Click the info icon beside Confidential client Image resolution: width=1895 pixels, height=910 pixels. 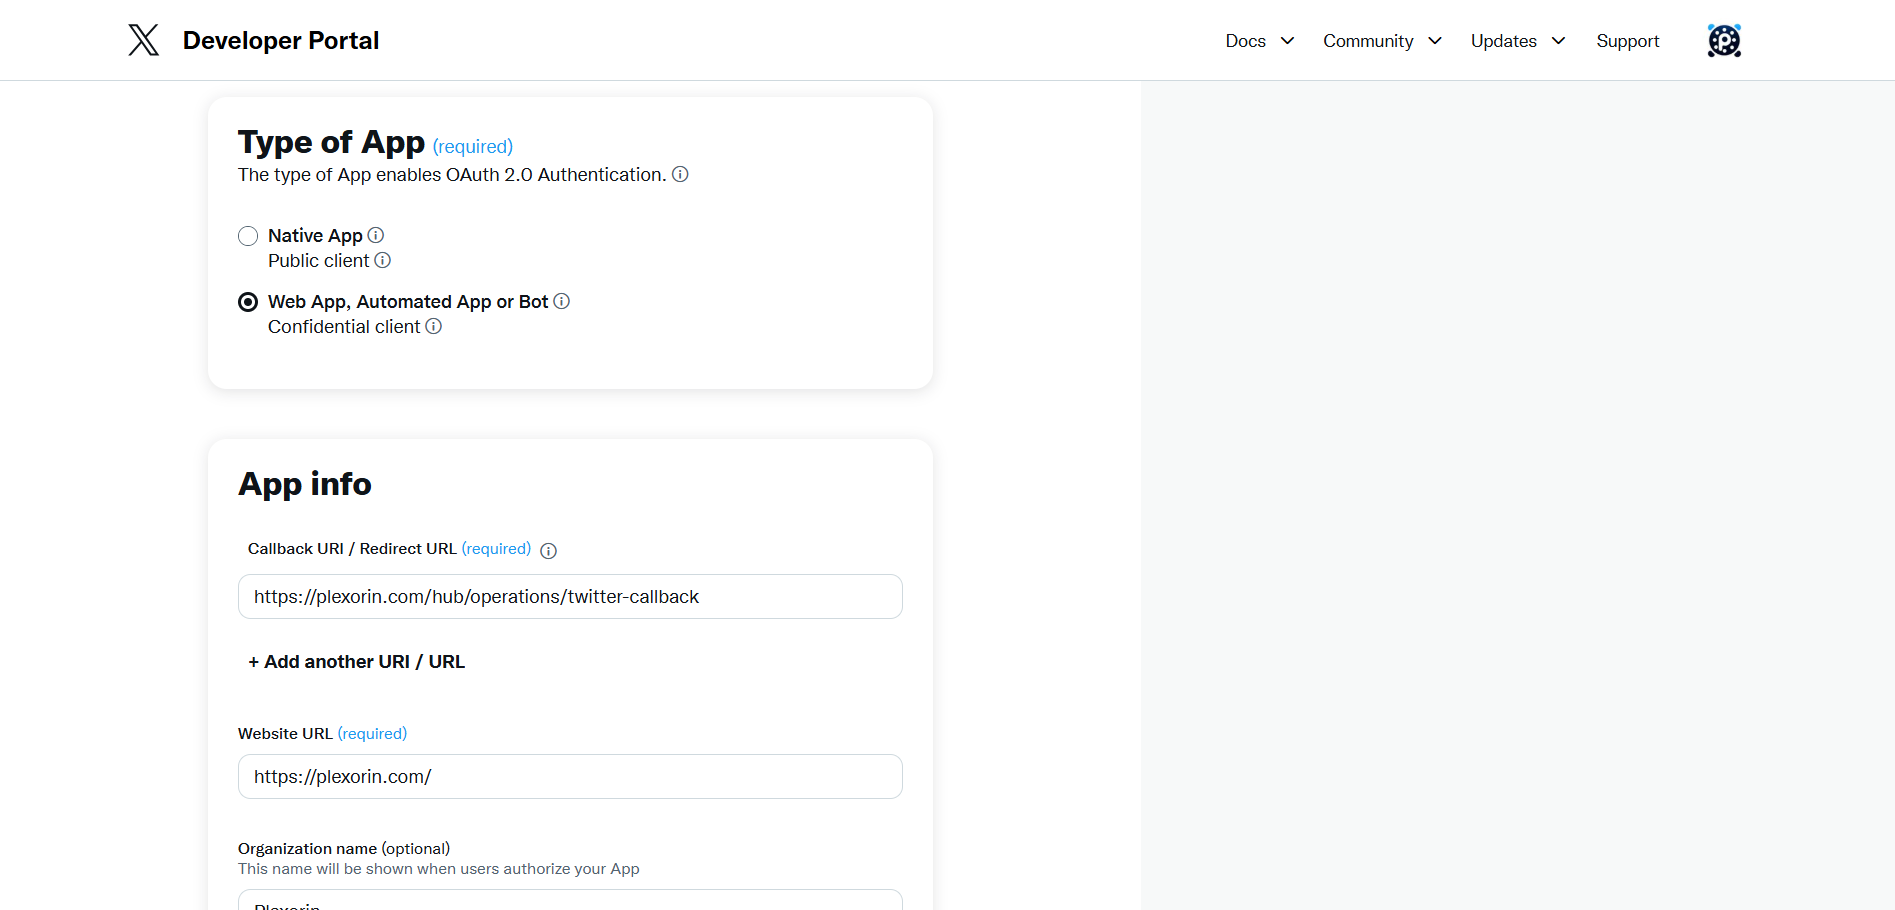pos(433,326)
